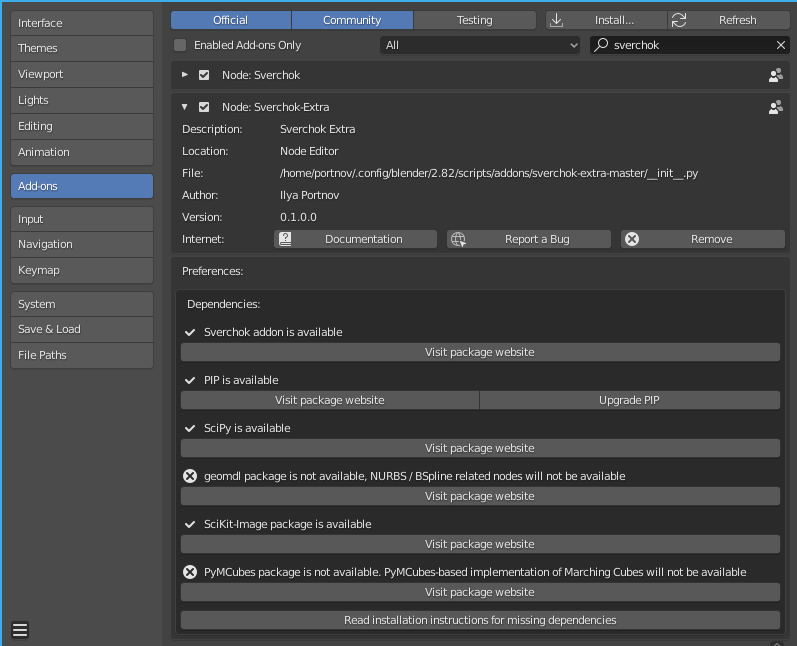The height and width of the screenshot is (646, 797).
Task: Click the X icon on Remove button
Action: click(632, 239)
